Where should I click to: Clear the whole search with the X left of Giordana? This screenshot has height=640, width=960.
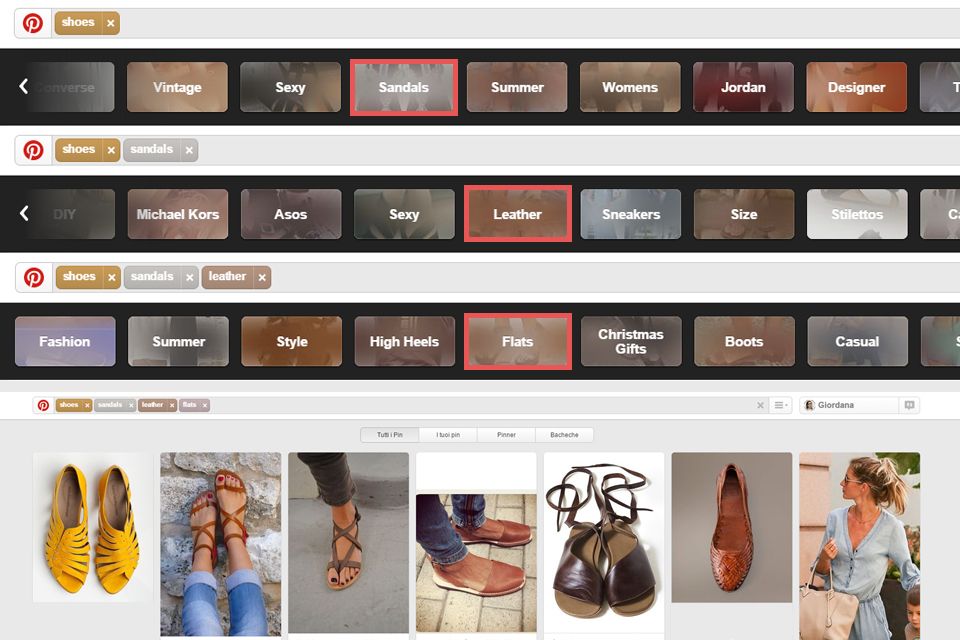(760, 405)
